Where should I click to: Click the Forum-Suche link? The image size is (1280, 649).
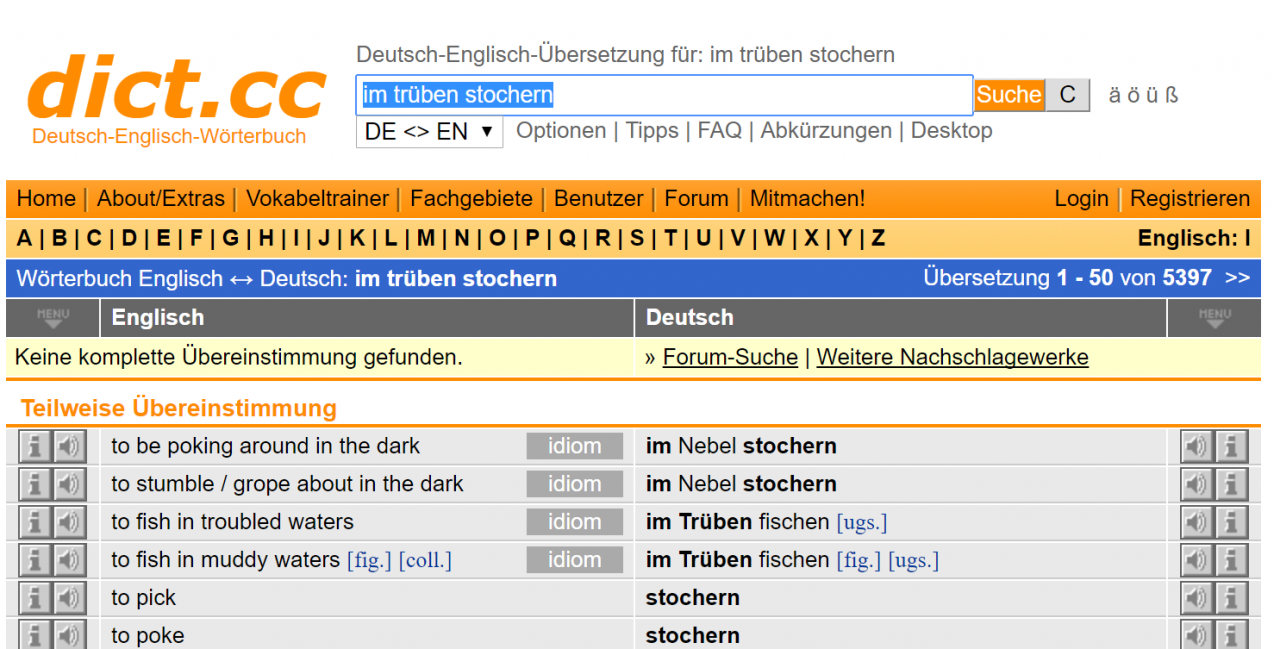730,357
